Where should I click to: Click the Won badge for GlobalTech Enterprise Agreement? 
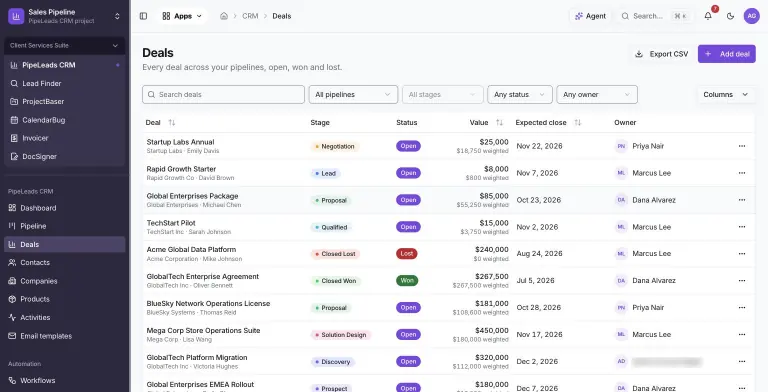tap(407, 281)
